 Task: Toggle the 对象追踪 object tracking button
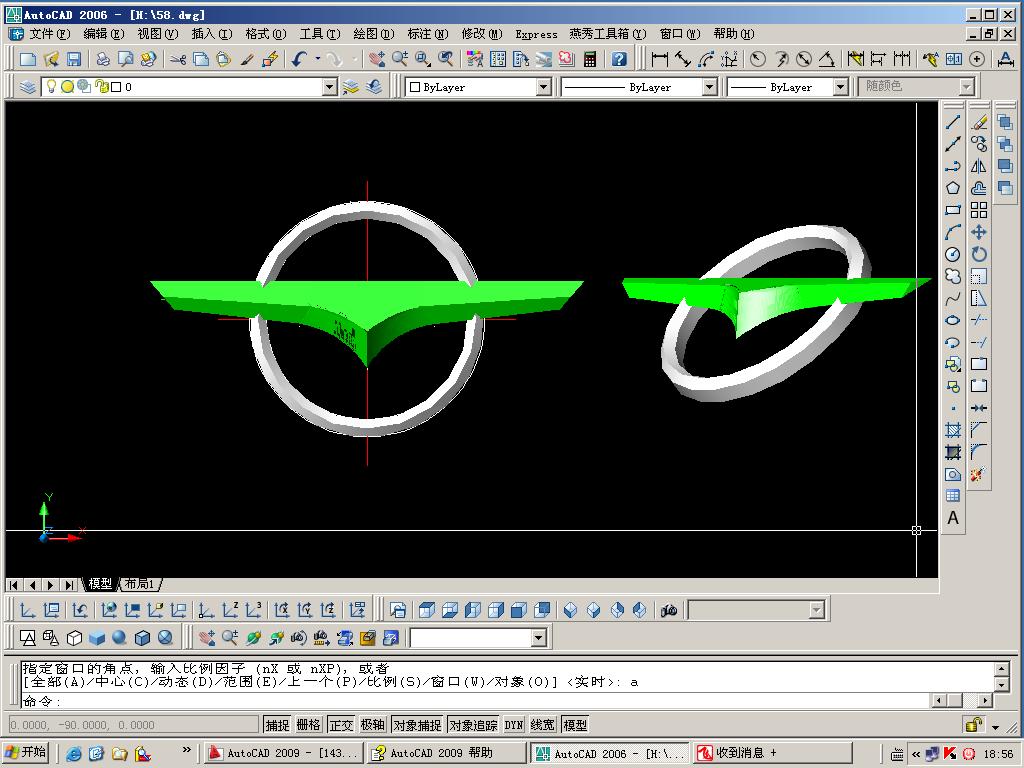pos(473,725)
